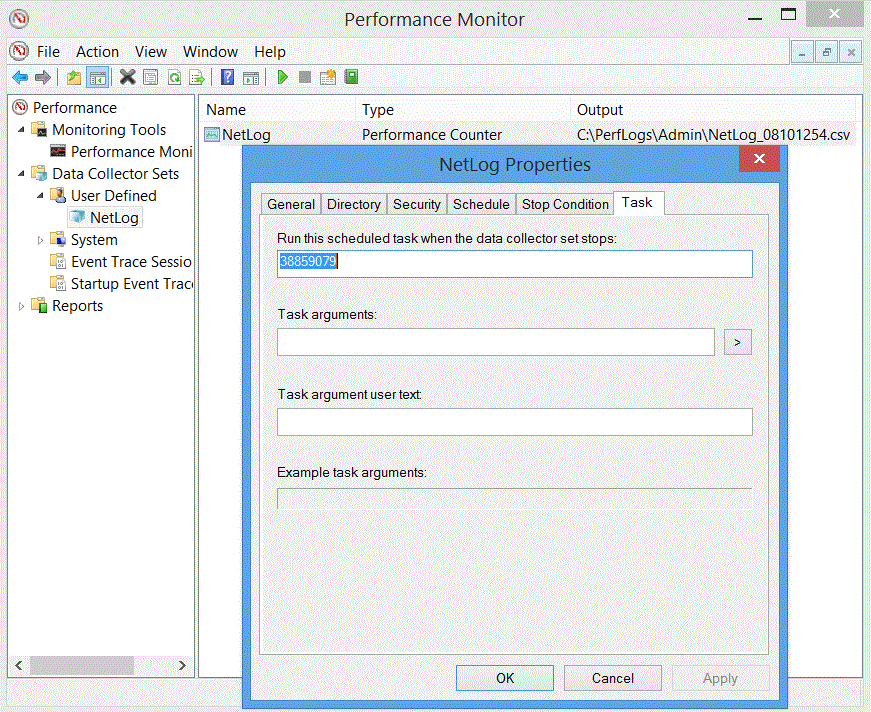Open the View menu
This screenshot has height=712, width=871.
click(x=151, y=52)
